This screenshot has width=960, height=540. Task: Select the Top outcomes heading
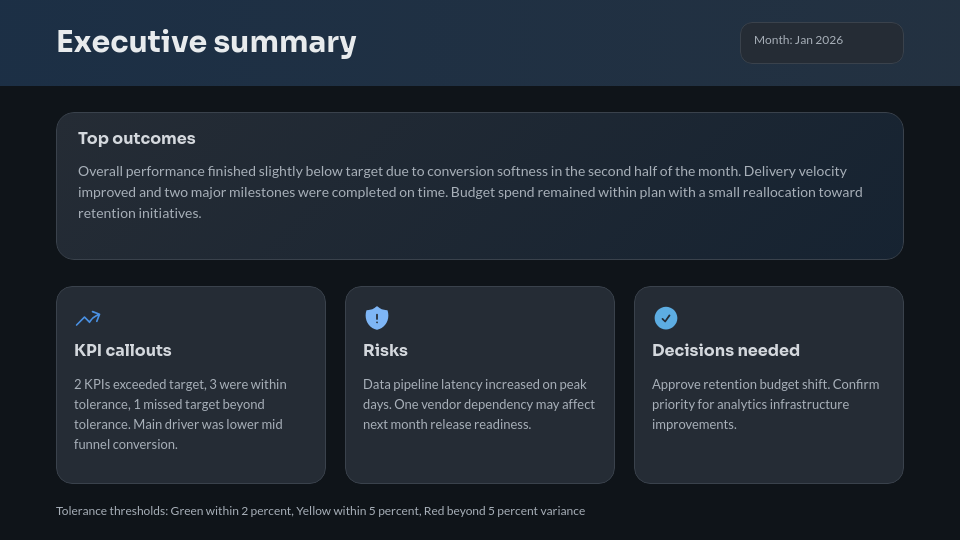pyautogui.click(x=137, y=138)
